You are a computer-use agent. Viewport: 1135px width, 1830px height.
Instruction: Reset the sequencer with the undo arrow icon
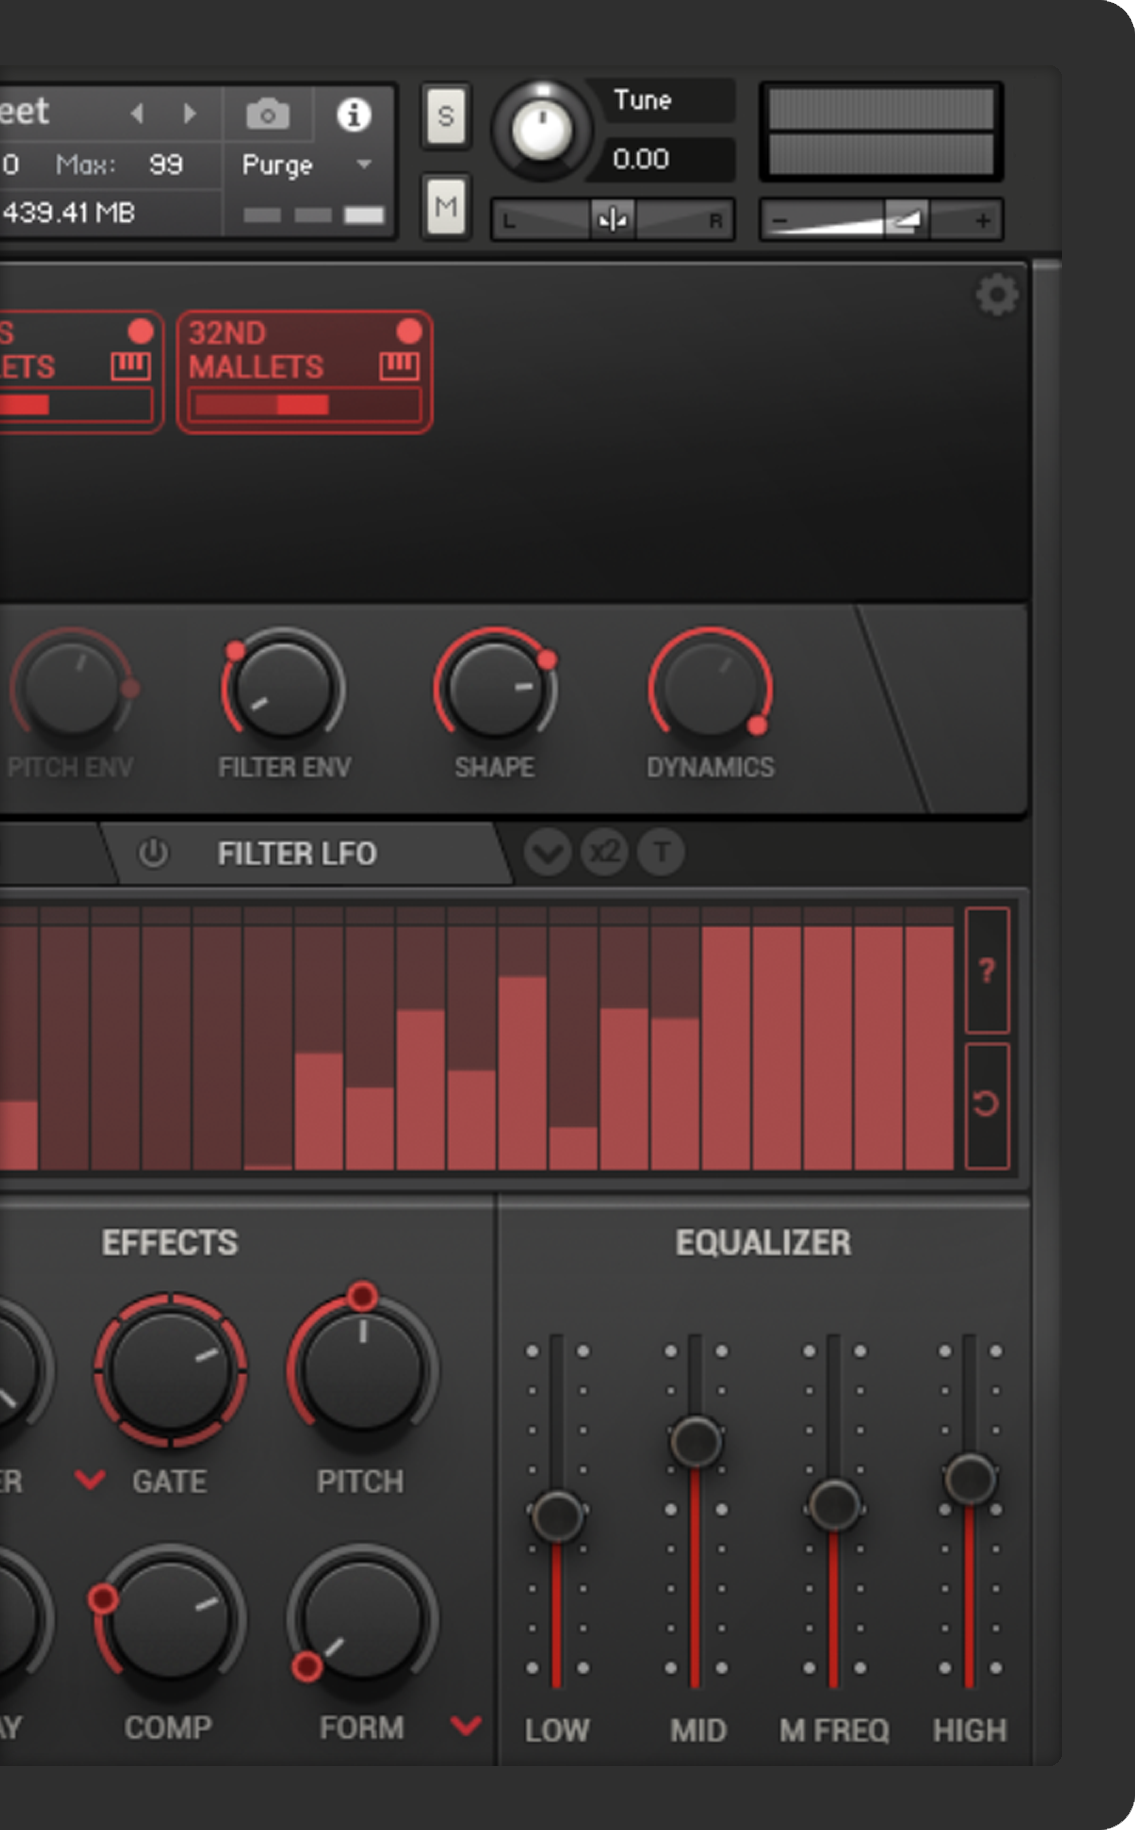[x=987, y=1104]
